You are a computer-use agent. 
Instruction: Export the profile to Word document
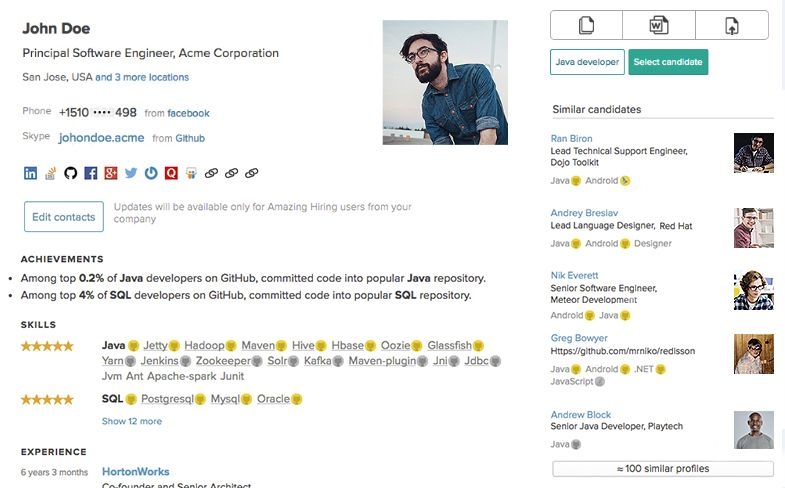(x=659, y=25)
